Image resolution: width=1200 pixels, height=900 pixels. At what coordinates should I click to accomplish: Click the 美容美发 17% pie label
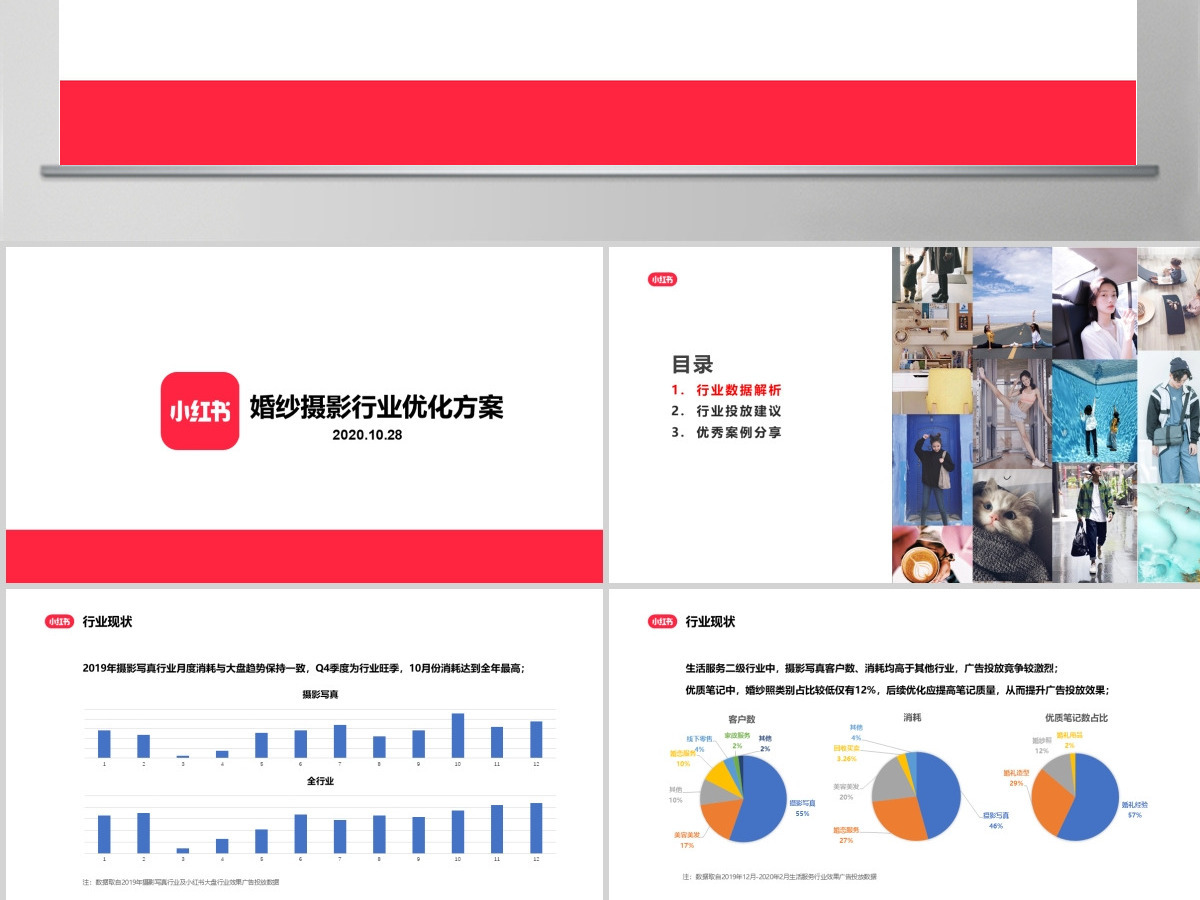tap(686, 840)
